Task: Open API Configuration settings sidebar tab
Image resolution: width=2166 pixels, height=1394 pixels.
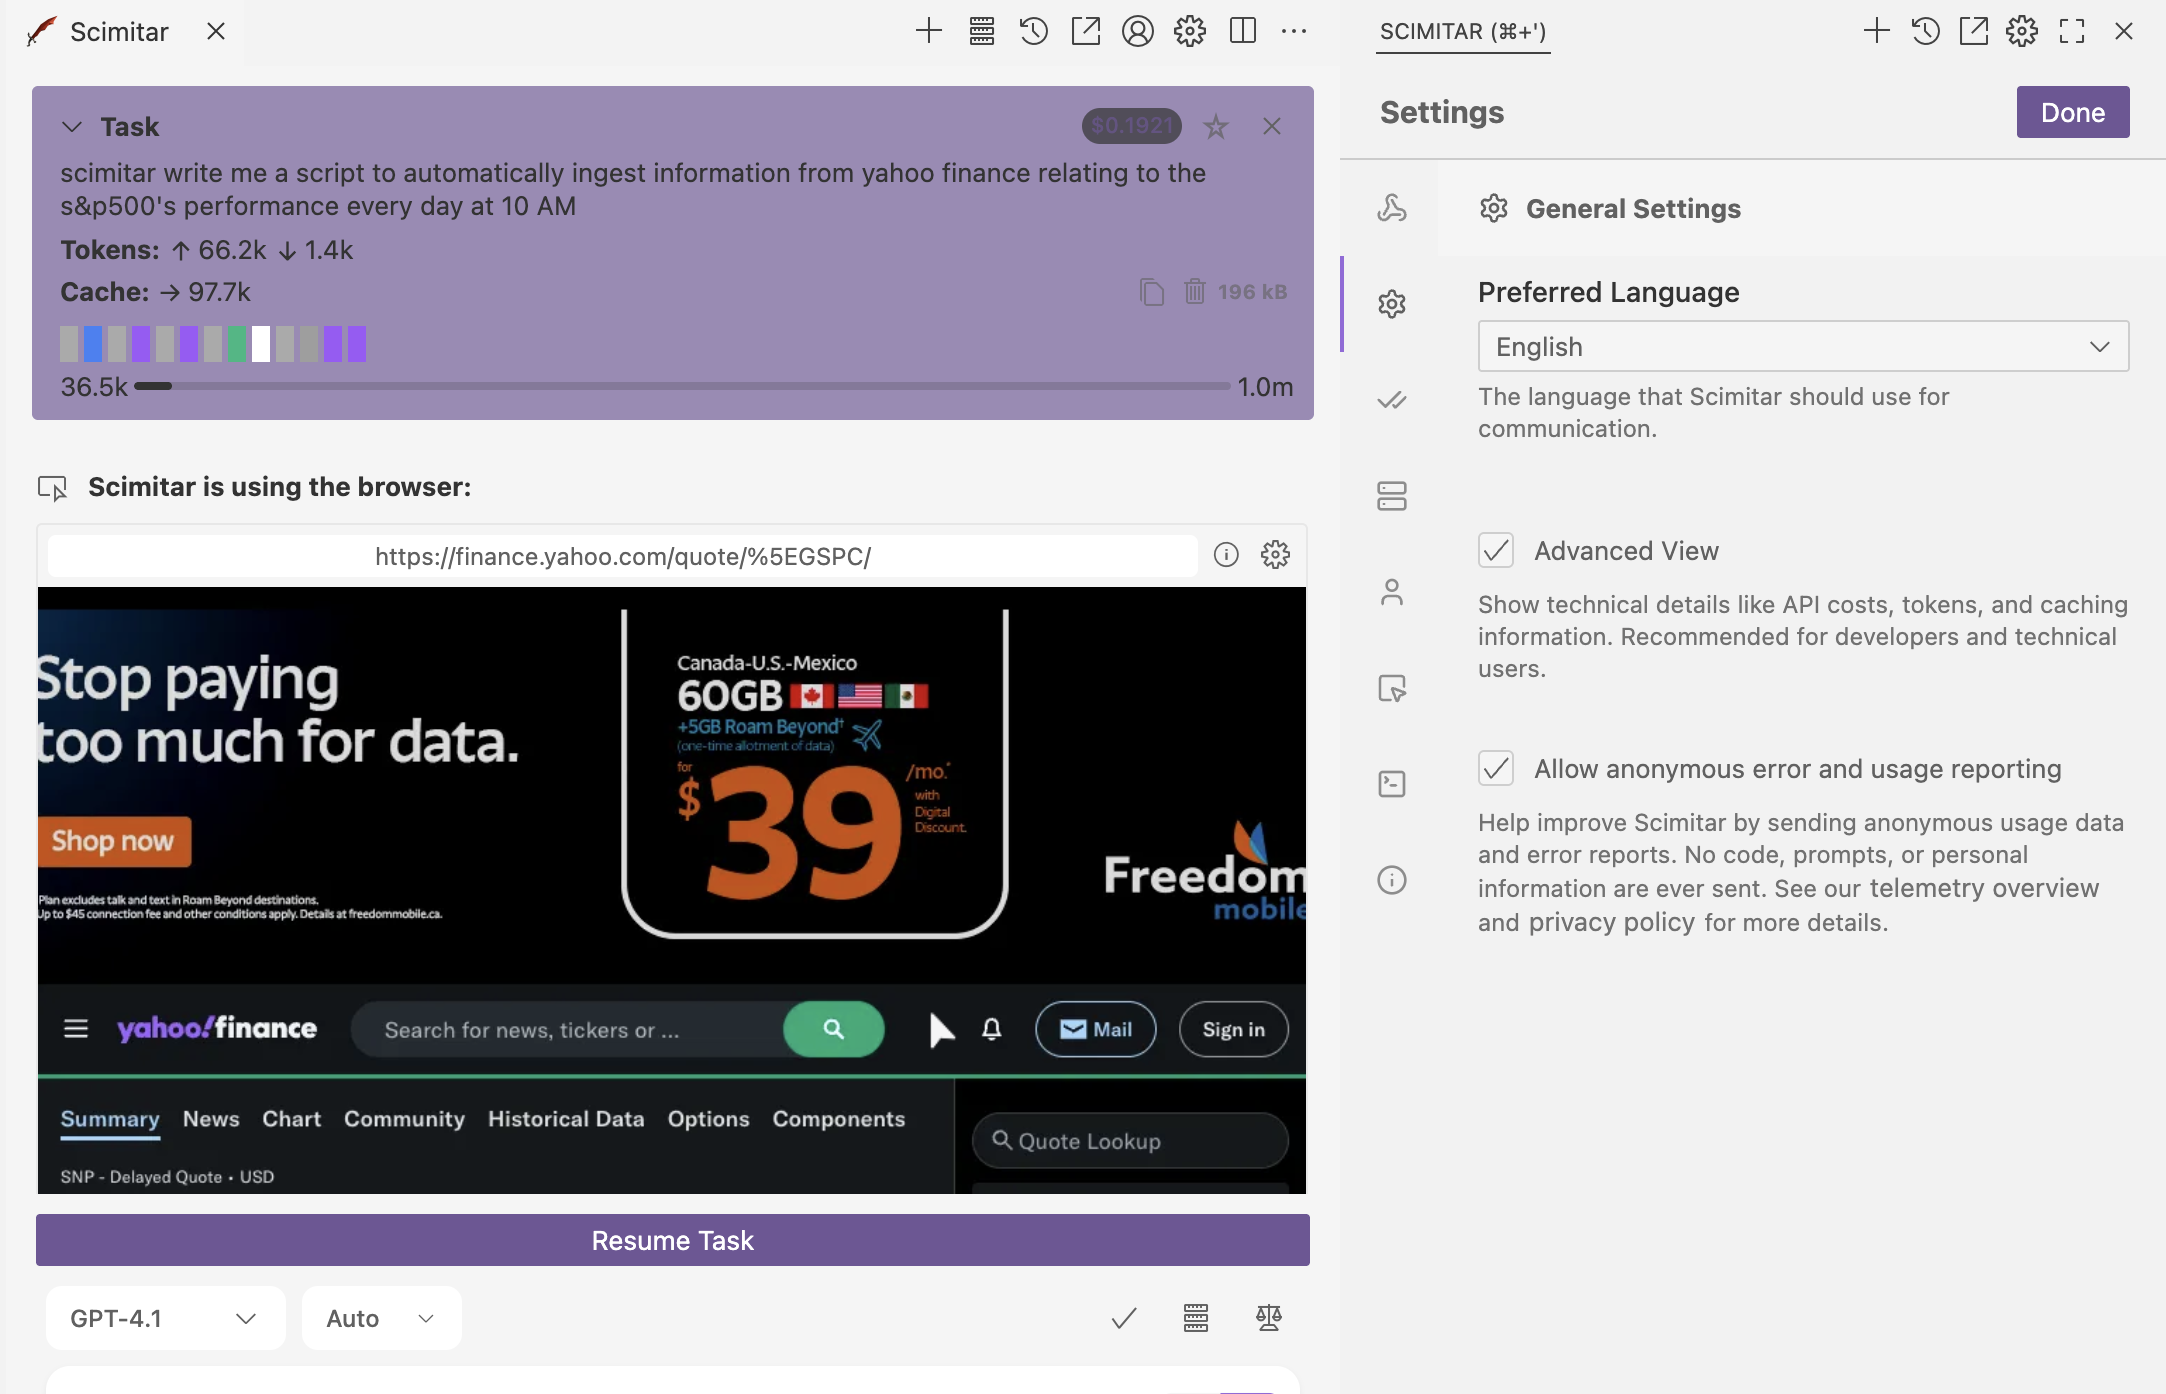Action: coord(1391,208)
